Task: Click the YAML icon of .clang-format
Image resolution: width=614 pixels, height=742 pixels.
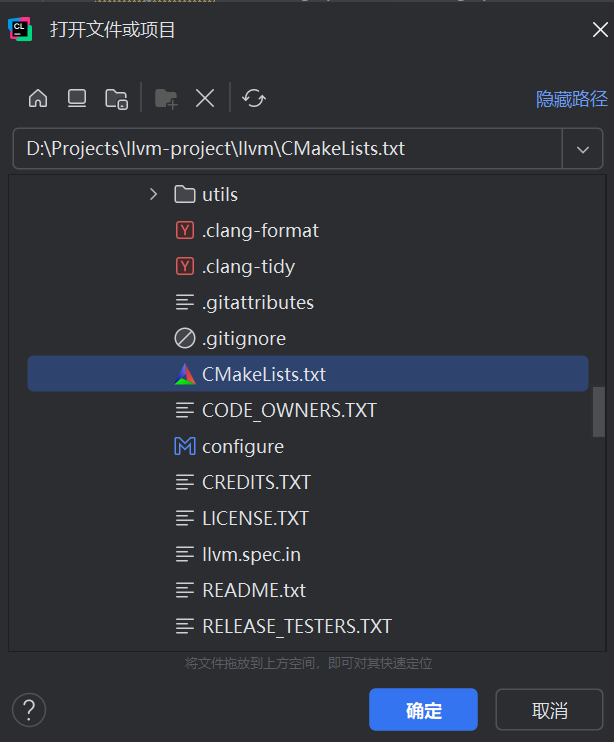Action: pyautogui.click(x=185, y=230)
